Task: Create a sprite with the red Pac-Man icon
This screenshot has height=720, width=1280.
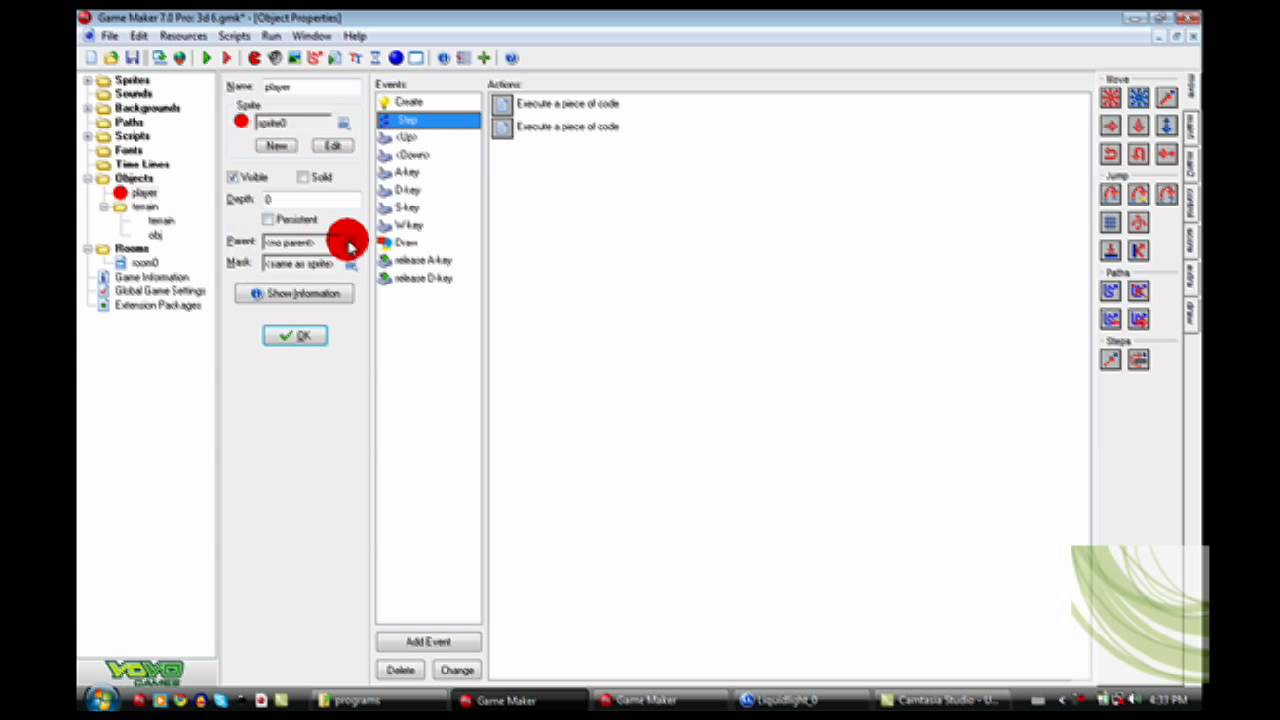Action: 255,58
